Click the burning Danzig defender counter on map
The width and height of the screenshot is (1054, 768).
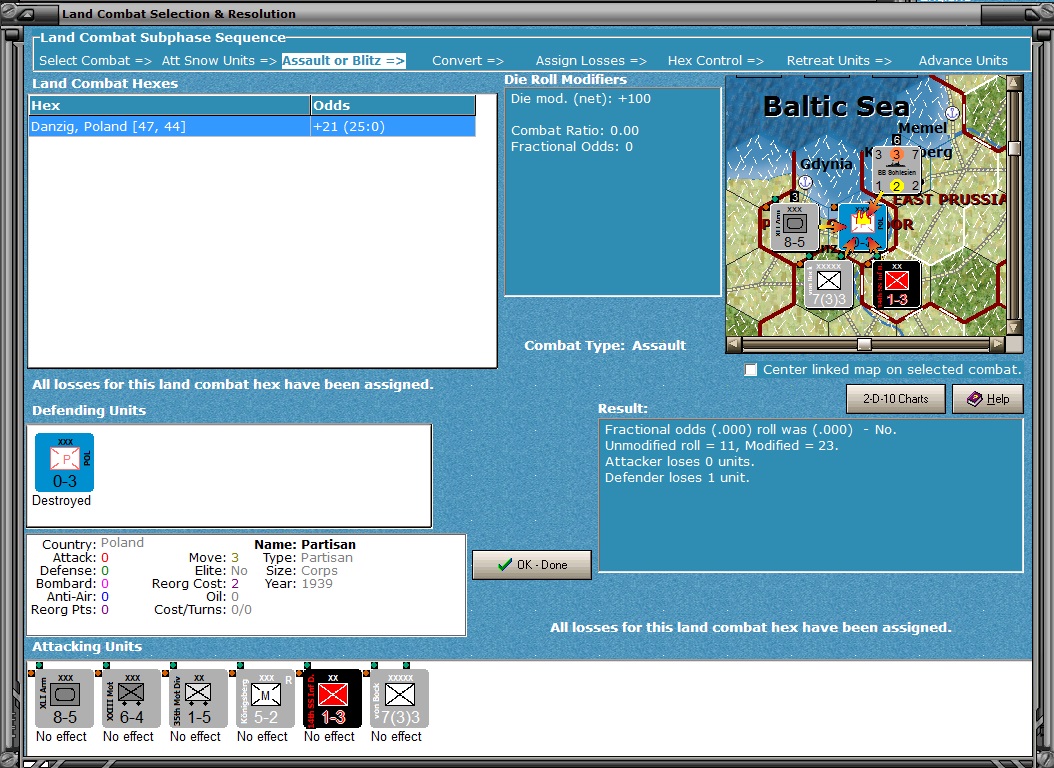pos(862,227)
